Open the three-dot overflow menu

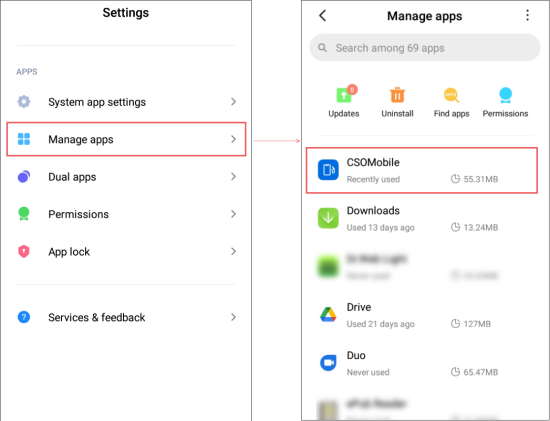click(527, 15)
